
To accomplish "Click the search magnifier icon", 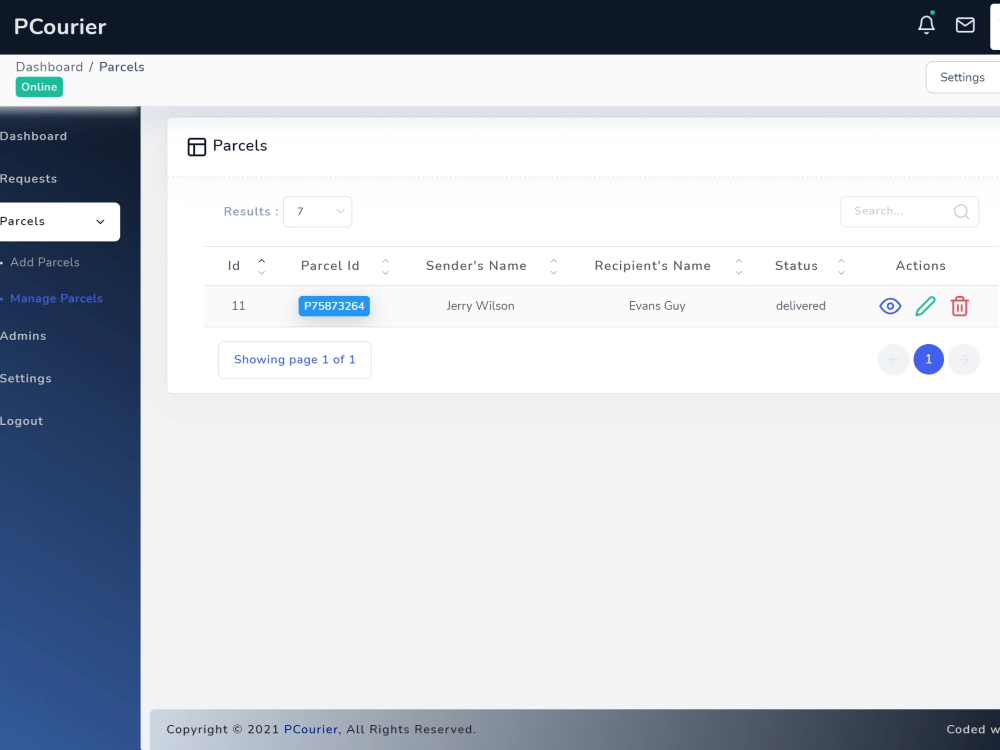I will click(x=961, y=212).
